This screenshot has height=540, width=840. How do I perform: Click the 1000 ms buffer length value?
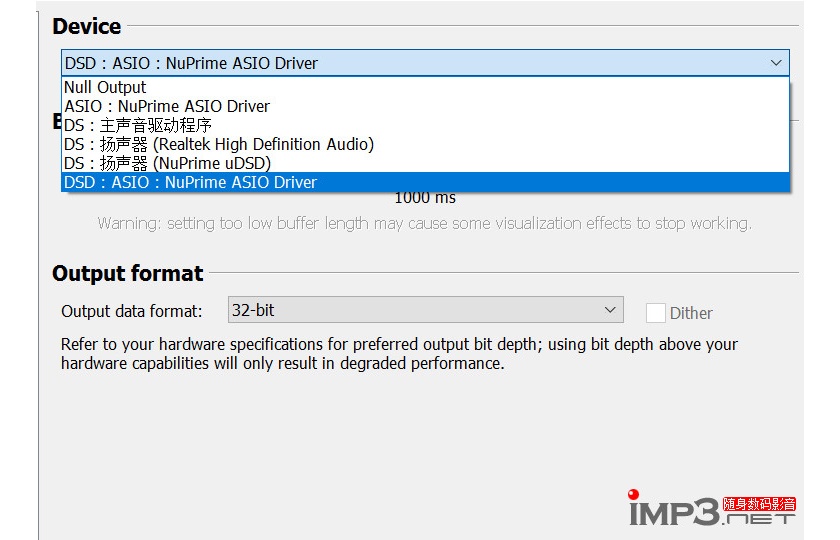[x=425, y=198]
